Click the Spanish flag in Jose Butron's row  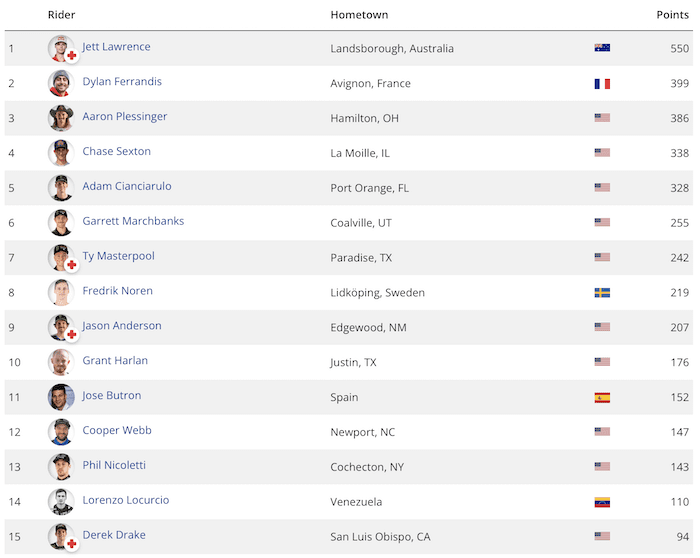pyautogui.click(x=602, y=397)
